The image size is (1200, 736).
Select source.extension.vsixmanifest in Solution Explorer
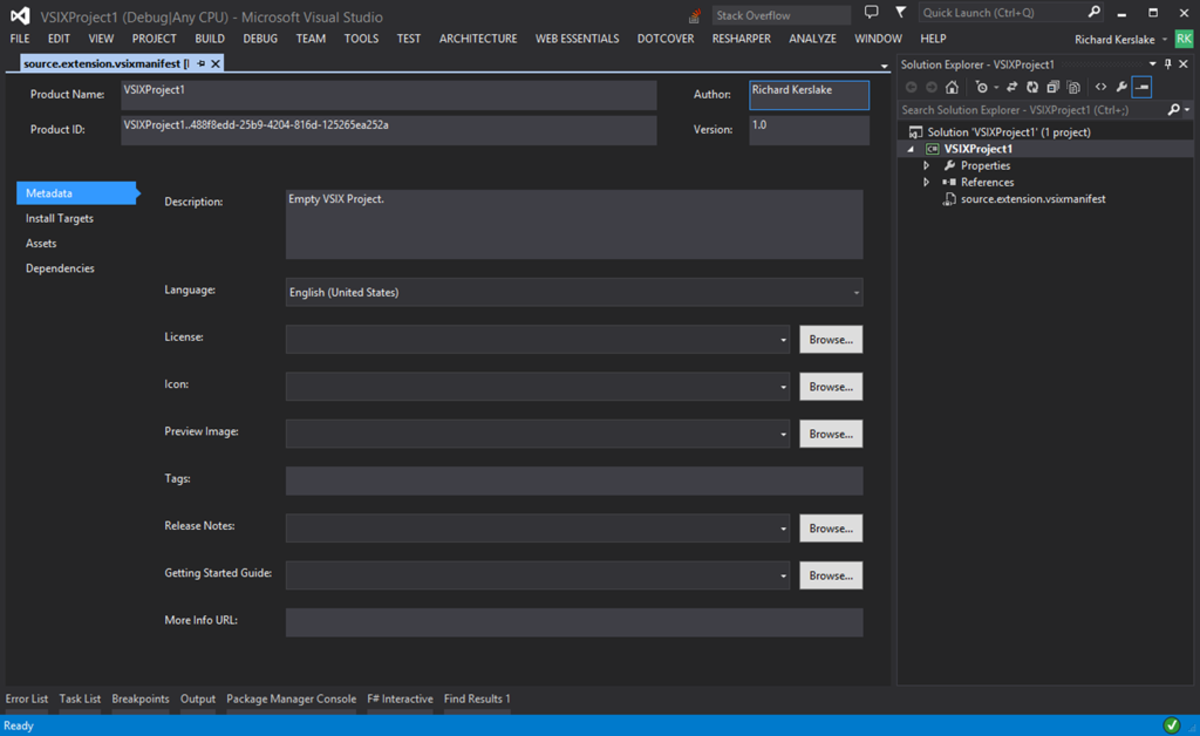pyautogui.click(x=1032, y=199)
